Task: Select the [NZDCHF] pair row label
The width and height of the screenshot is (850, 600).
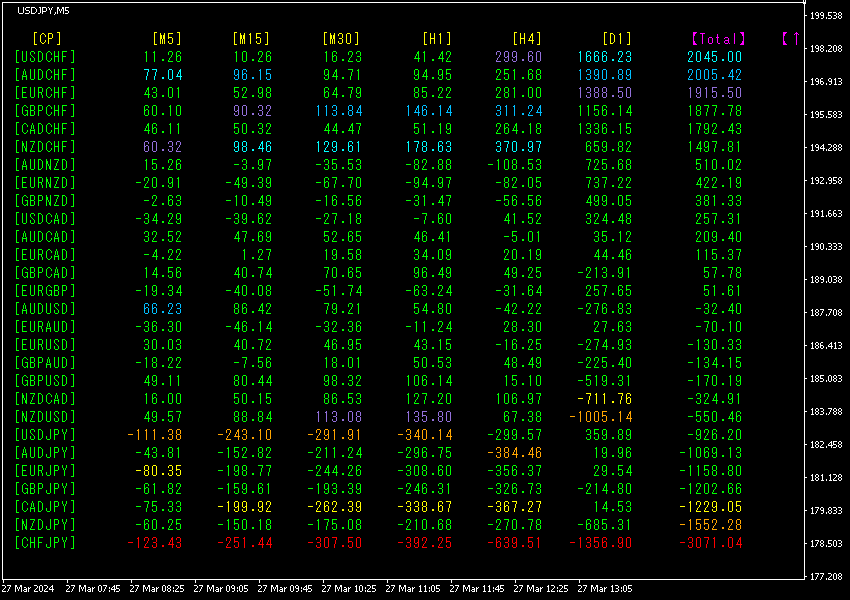Action: coord(45,147)
